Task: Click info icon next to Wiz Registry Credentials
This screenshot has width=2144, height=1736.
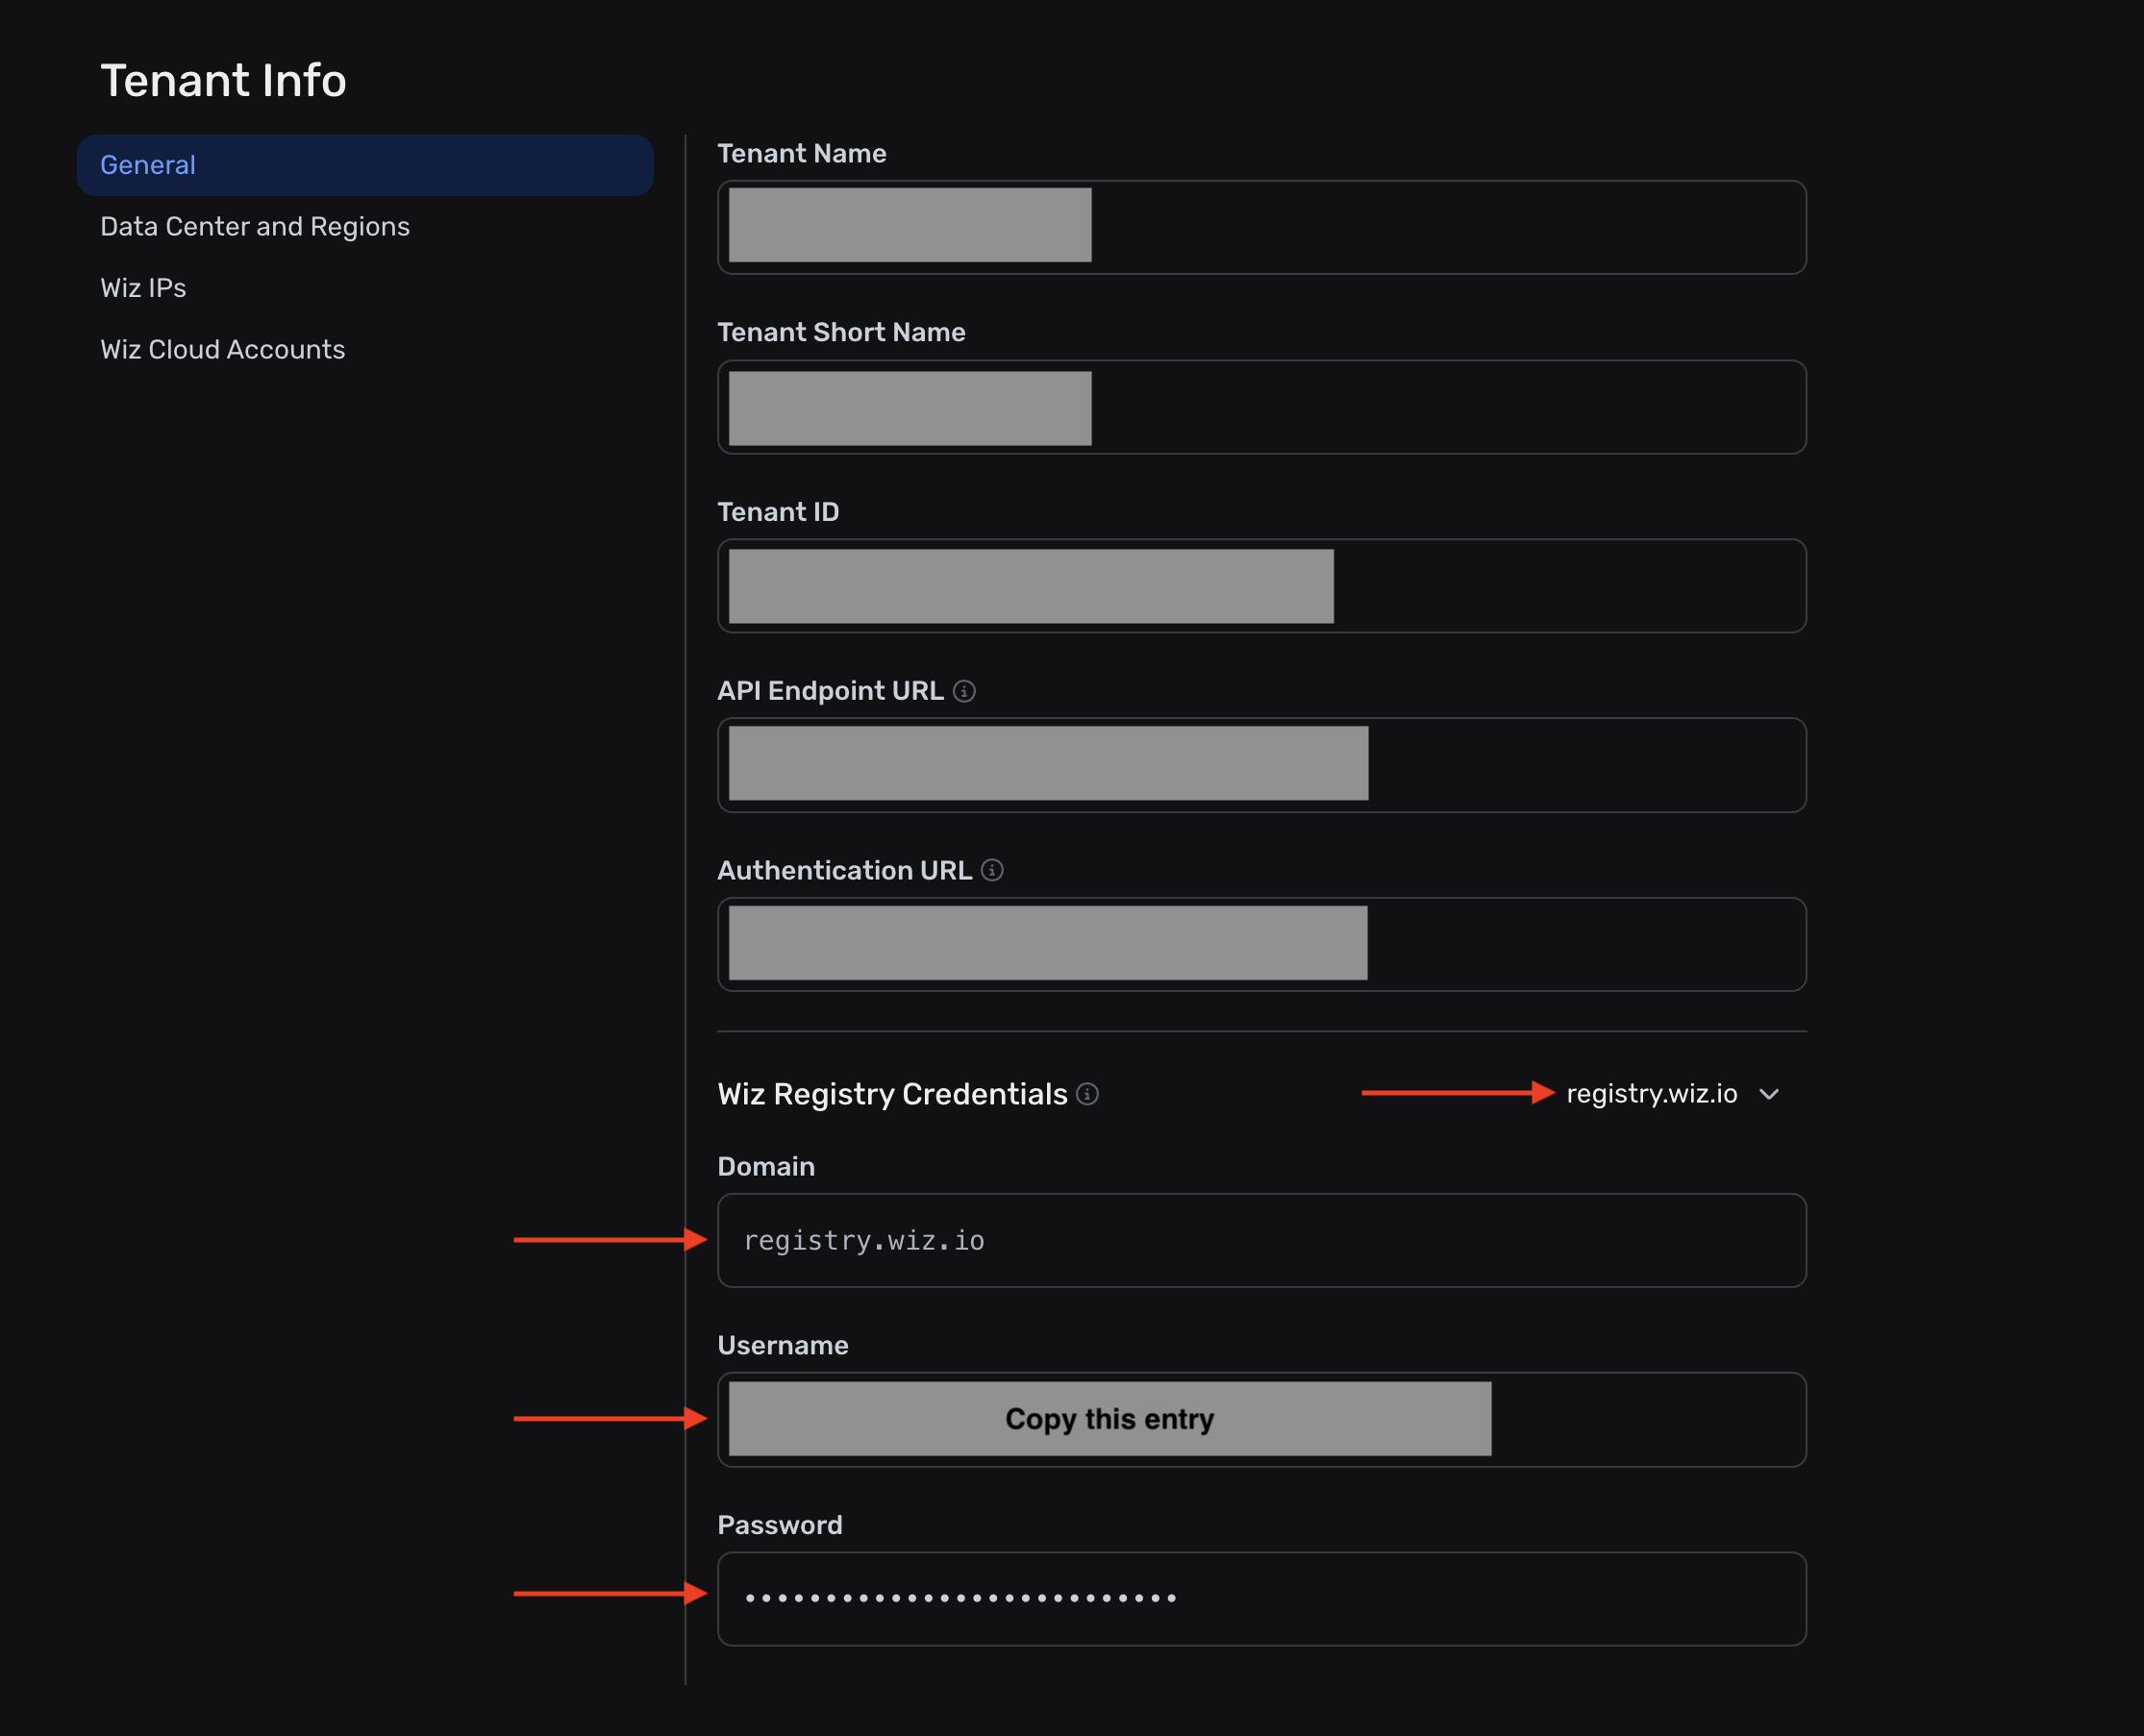Action: [x=1087, y=1094]
